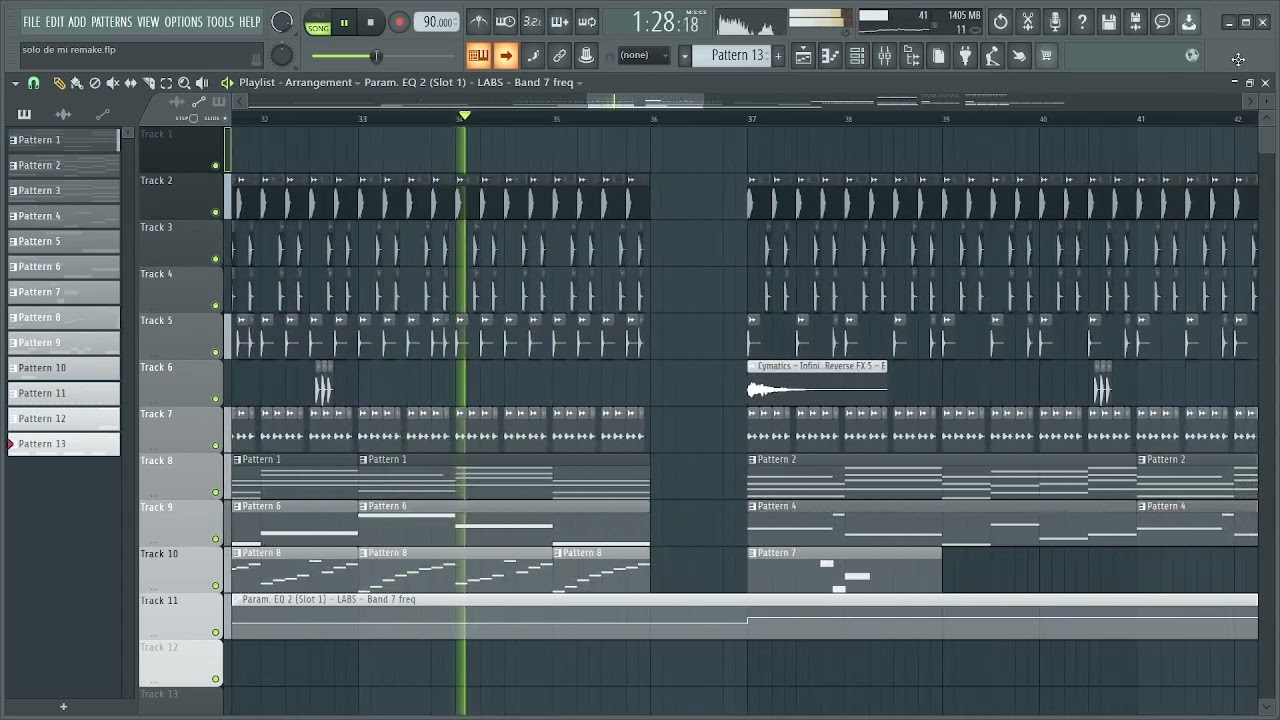The image size is (1280, 720).
Task: Open the Channel rack view icon
Action: pyautogui.click(x=857, y=56)
